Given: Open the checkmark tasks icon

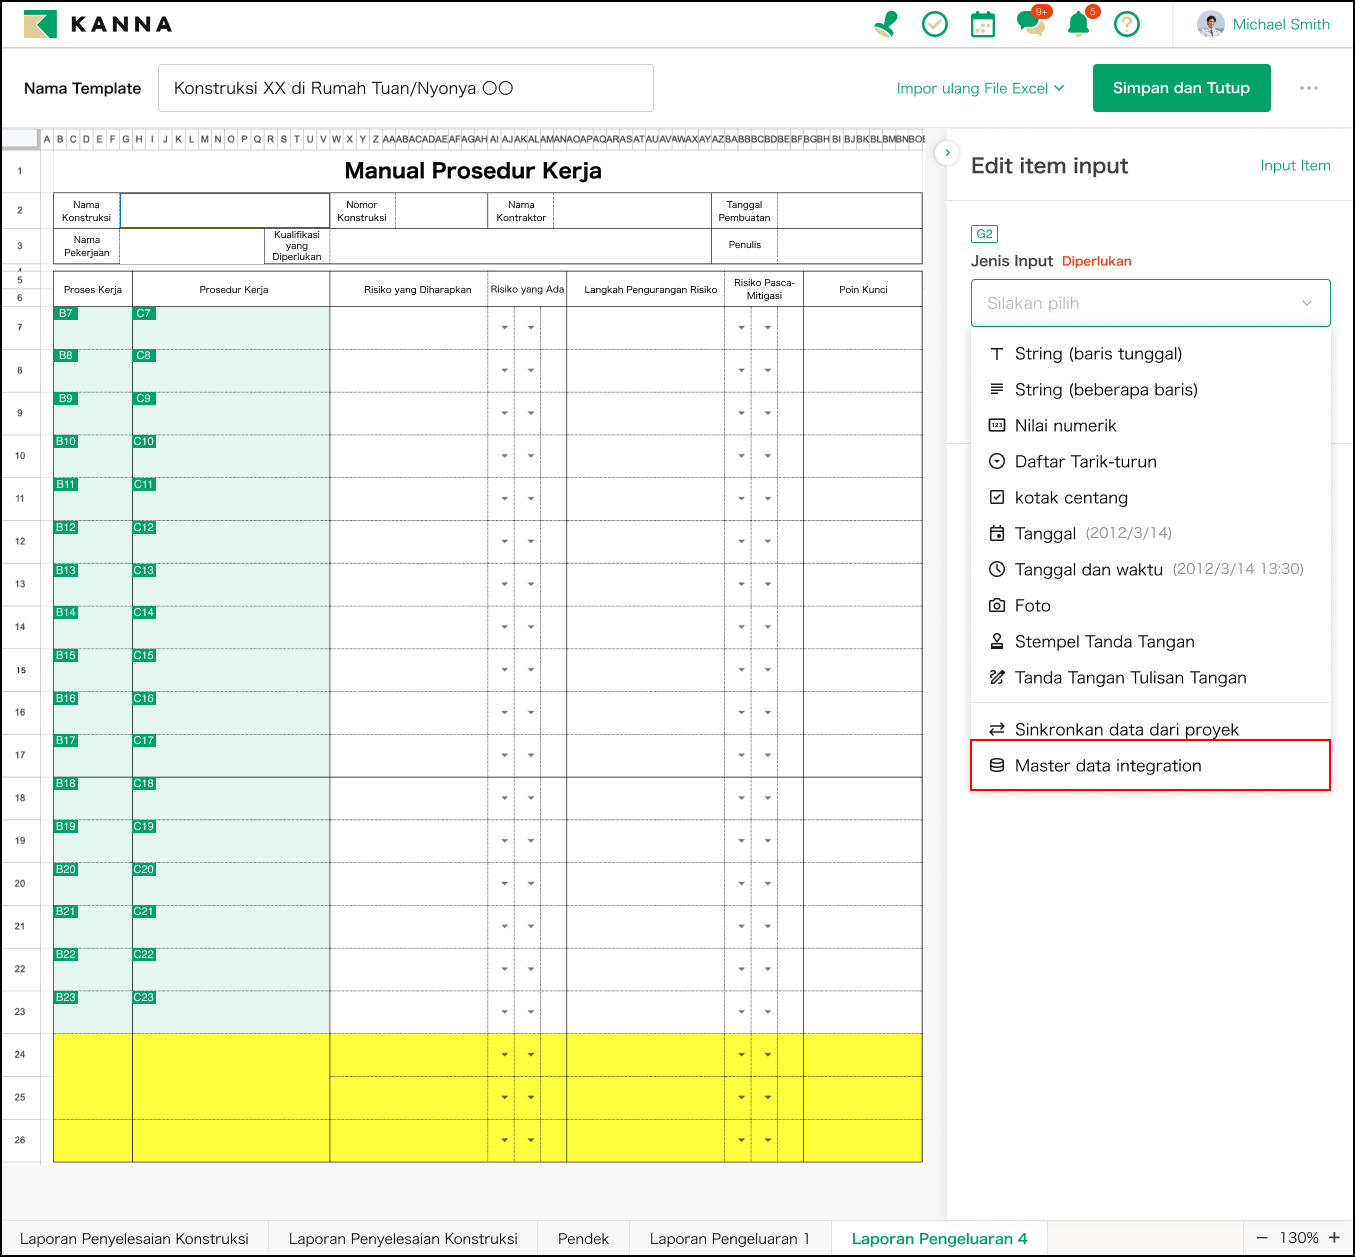Looking at the screenshot, I should [934, 24].
